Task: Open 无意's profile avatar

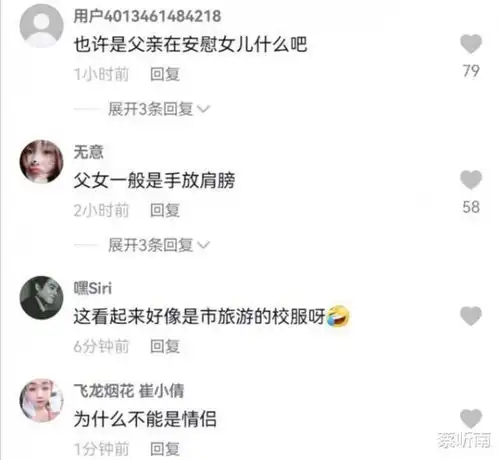Action: coord(41,162)
